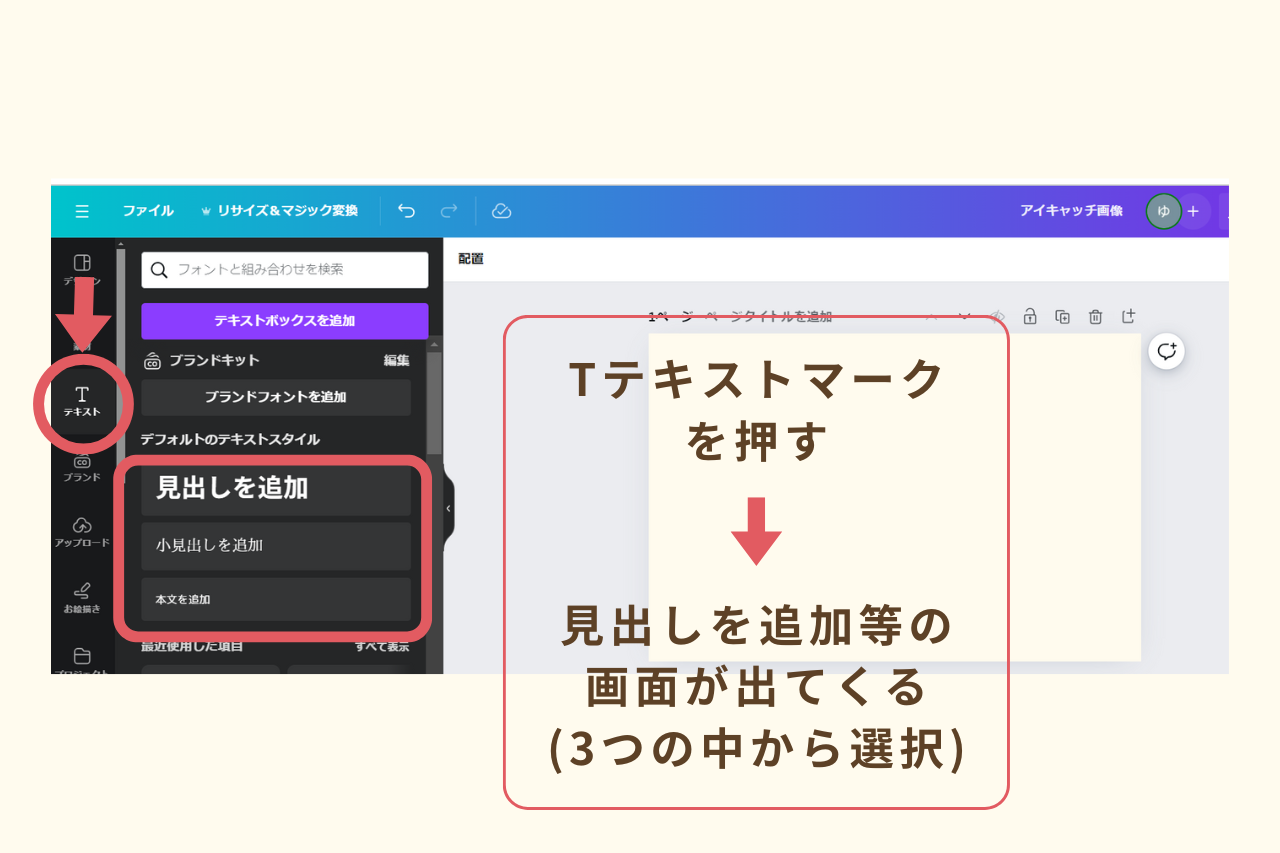
Task: Open the Design tab in sidebar
Action: coord(82,268)
